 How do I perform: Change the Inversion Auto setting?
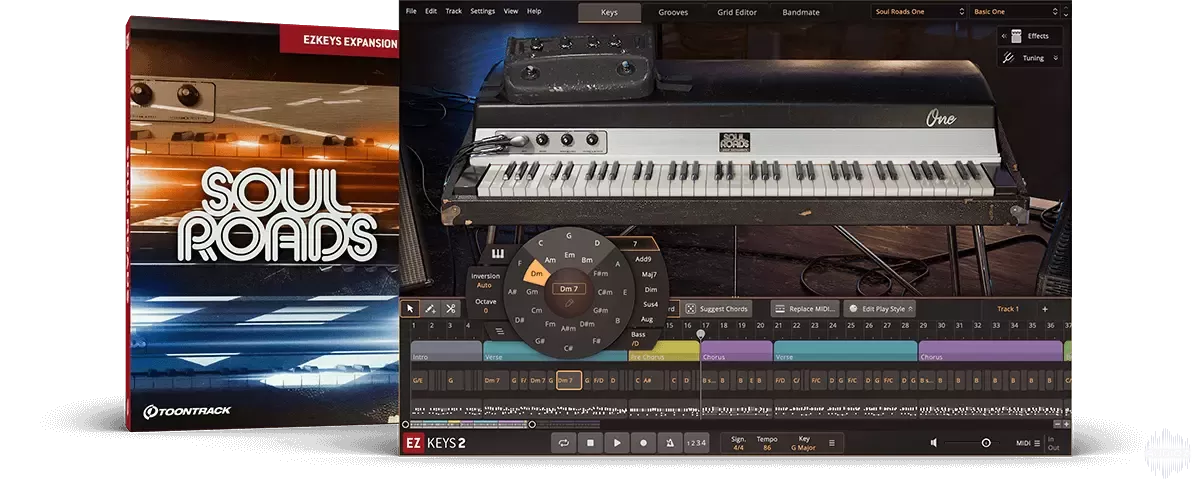[x=484, y=280]
